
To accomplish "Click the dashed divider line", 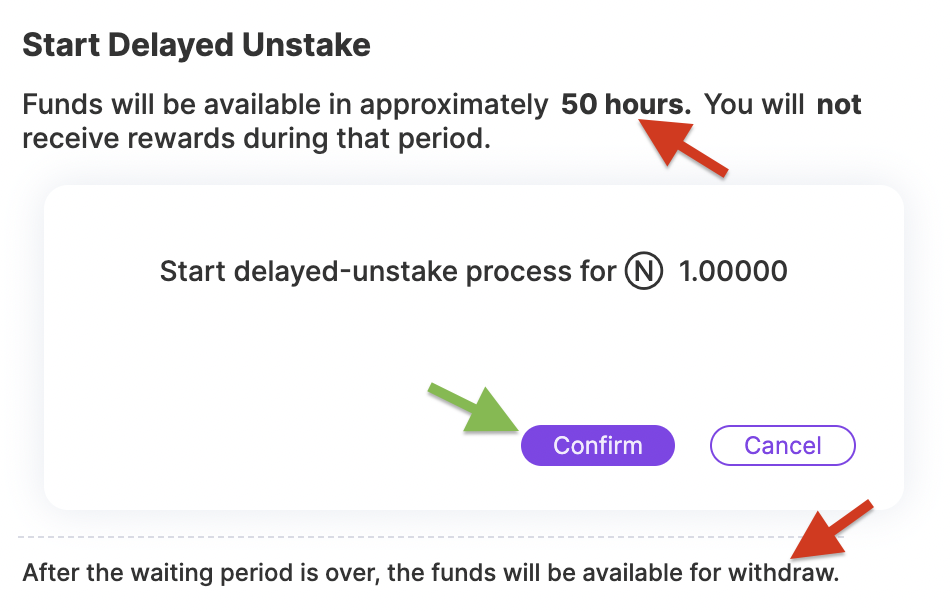I will pyautogui.click(x=430, y=537).
